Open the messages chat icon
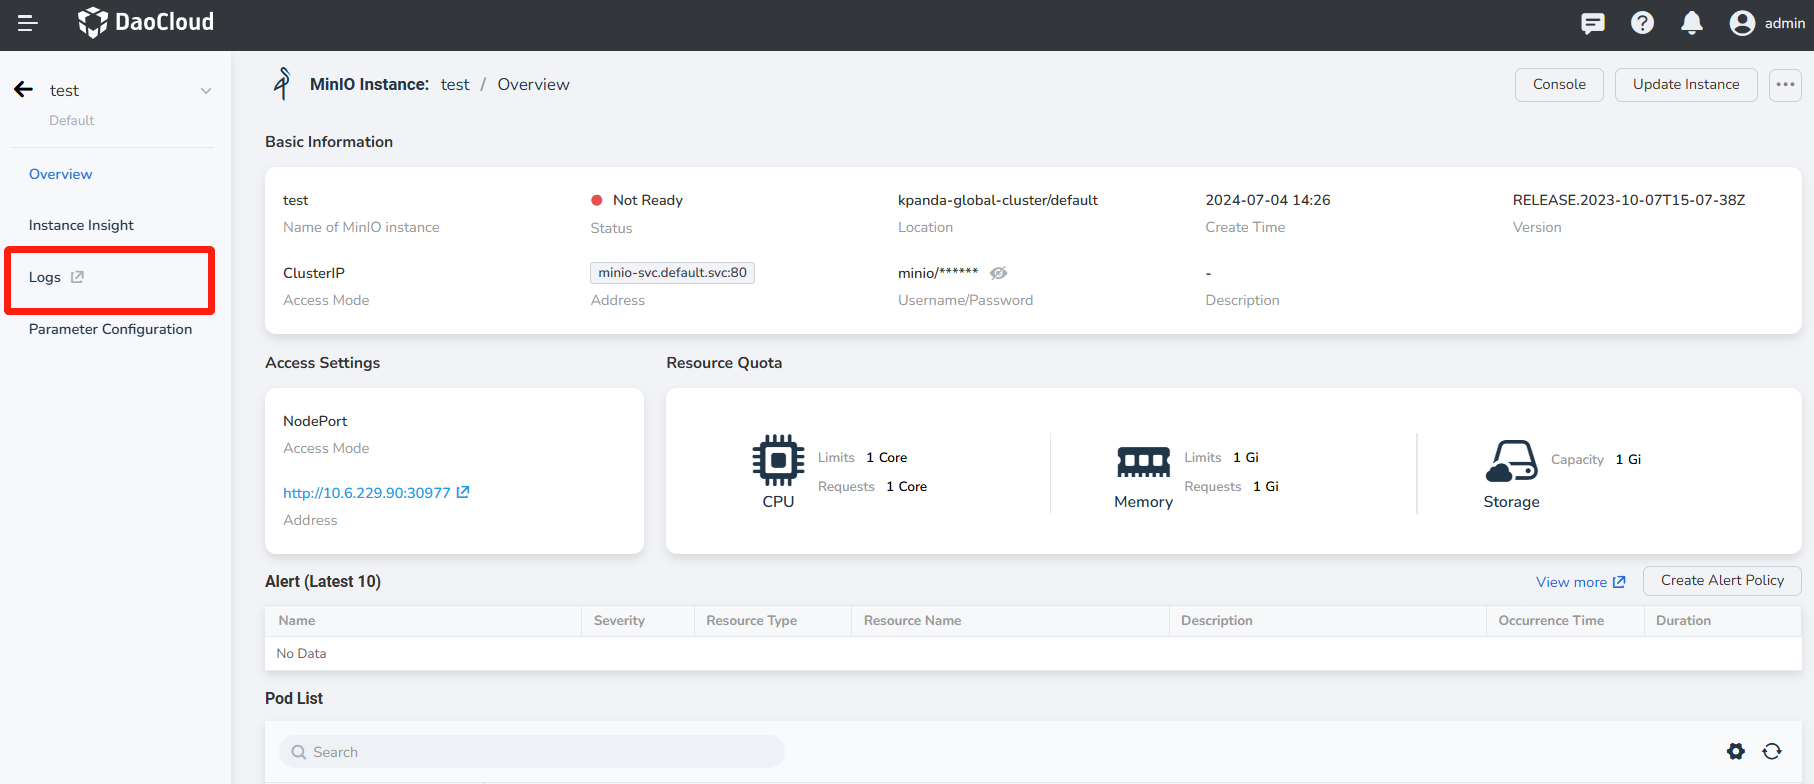The width and height of the screenshot is (1814, 784). [x=1593, y=23]
